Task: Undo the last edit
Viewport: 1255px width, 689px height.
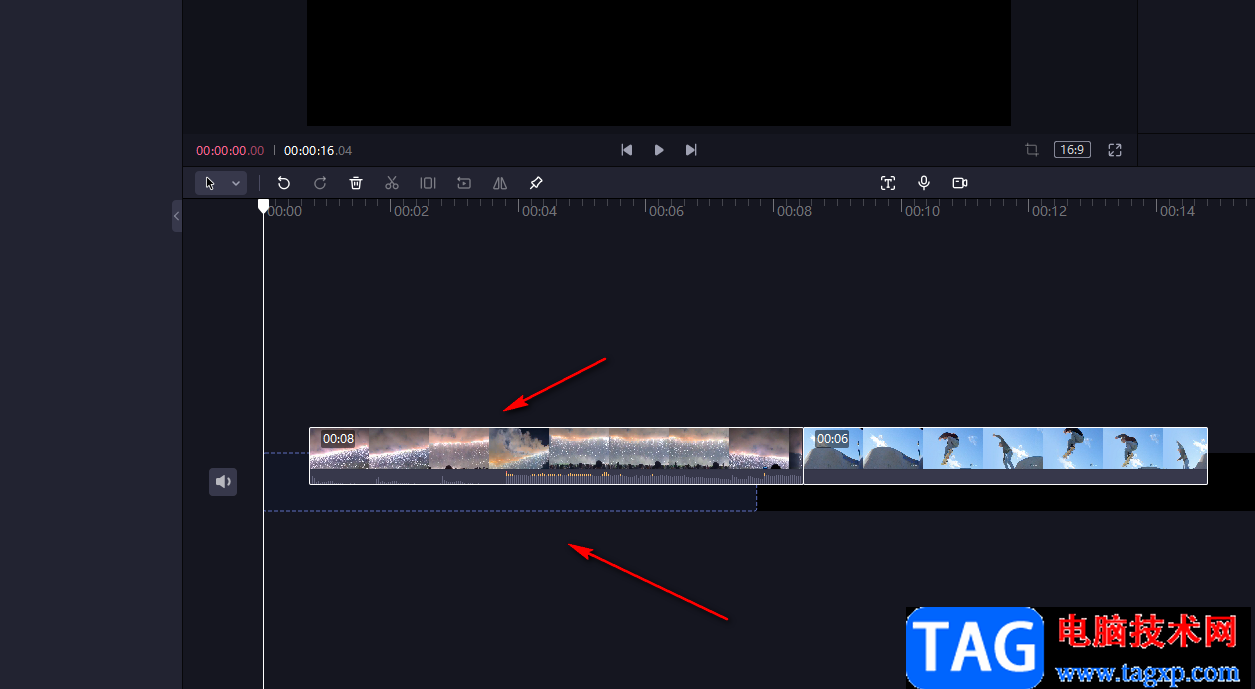Action: point(284,183)
